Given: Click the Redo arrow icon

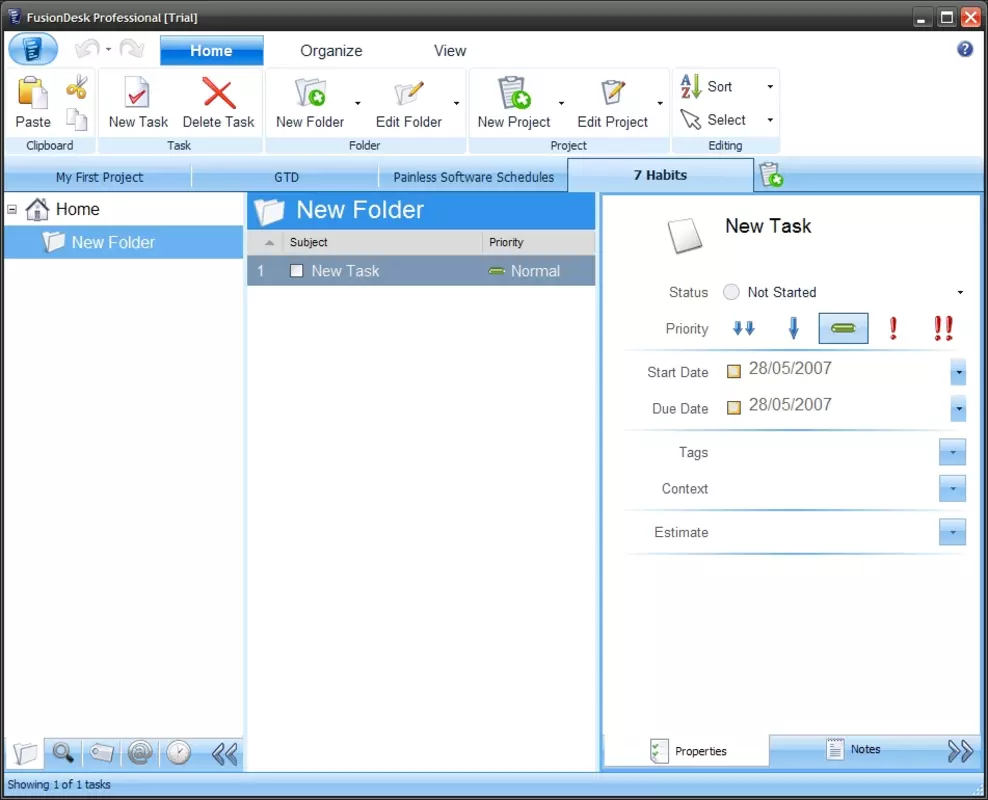Looking at the screenshot, I should pos(132,49).
